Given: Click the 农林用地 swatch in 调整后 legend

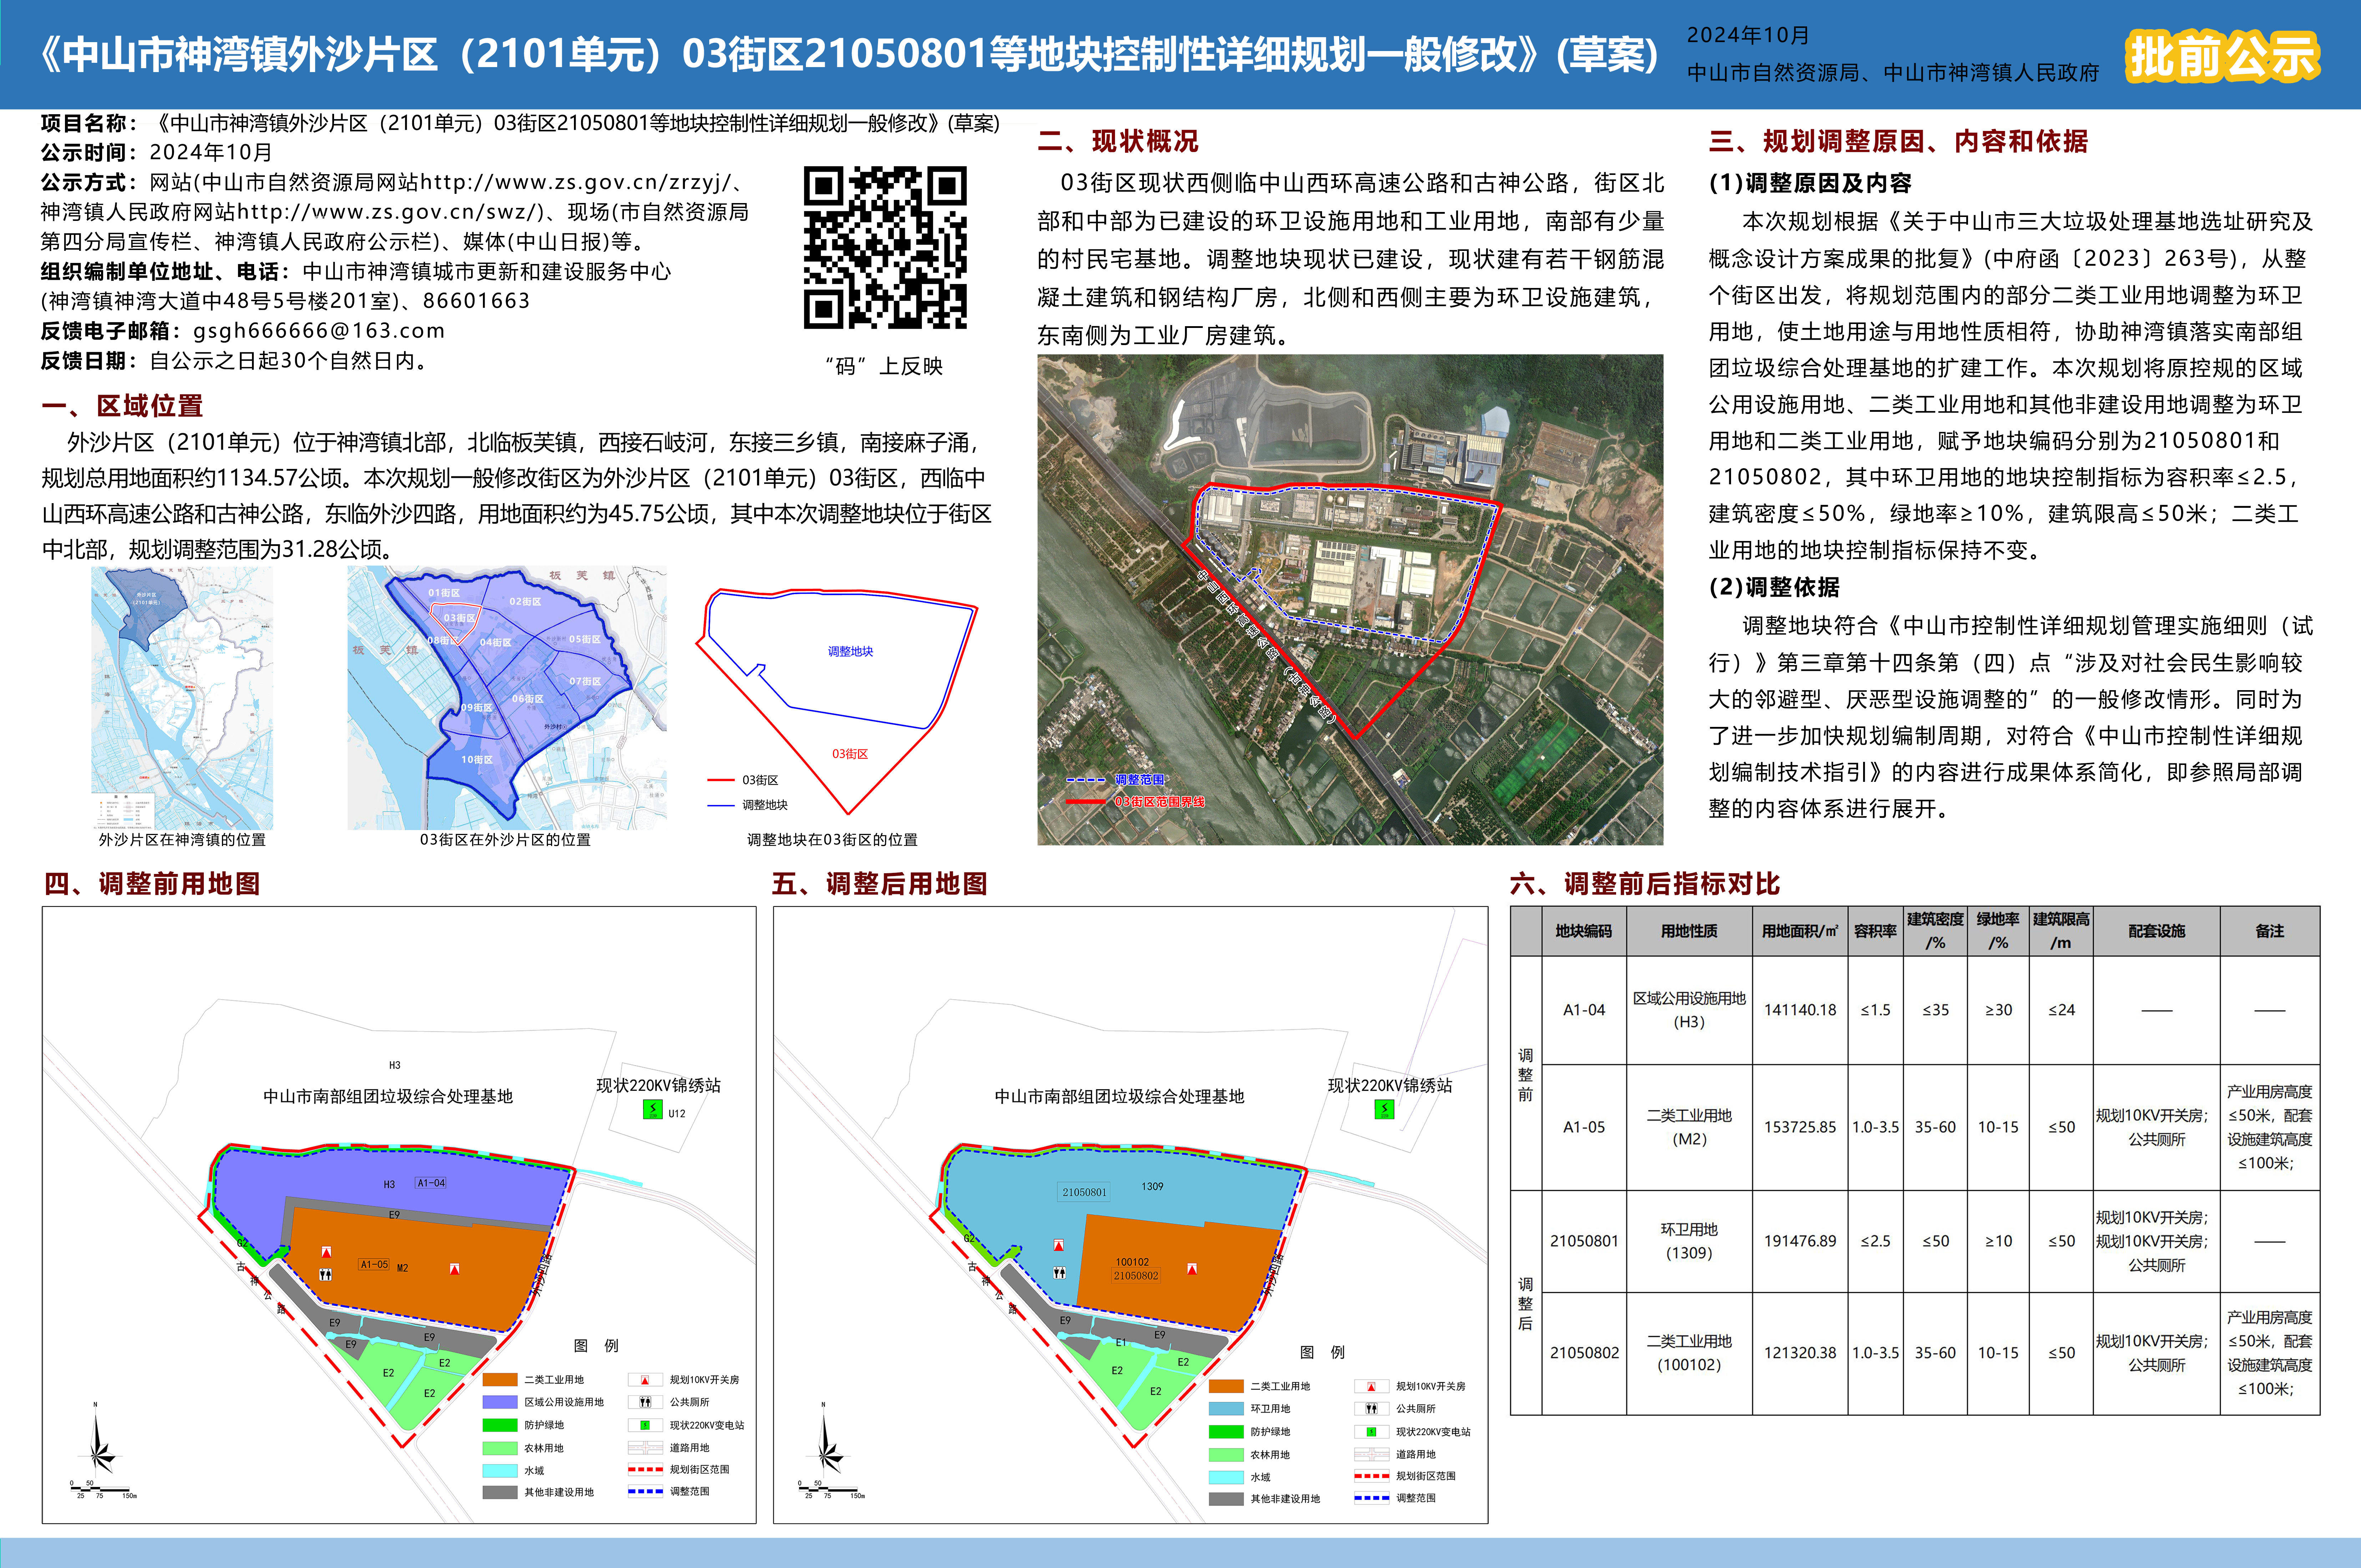Looking at the screenshot, I should coord(1226,1454).
